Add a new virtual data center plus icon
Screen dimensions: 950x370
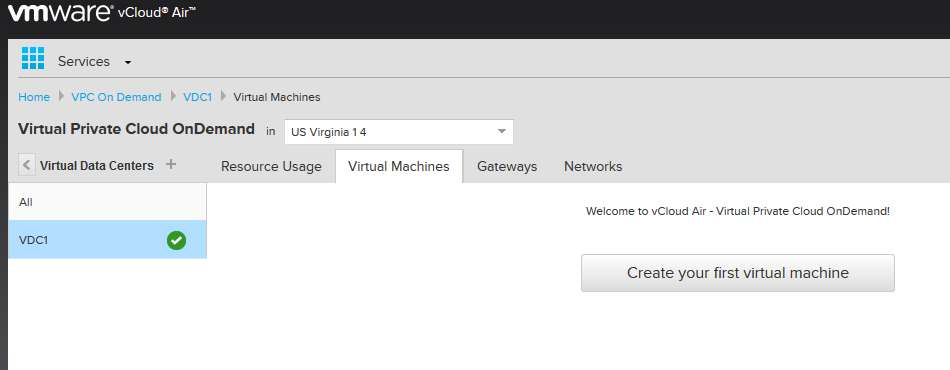171,164
